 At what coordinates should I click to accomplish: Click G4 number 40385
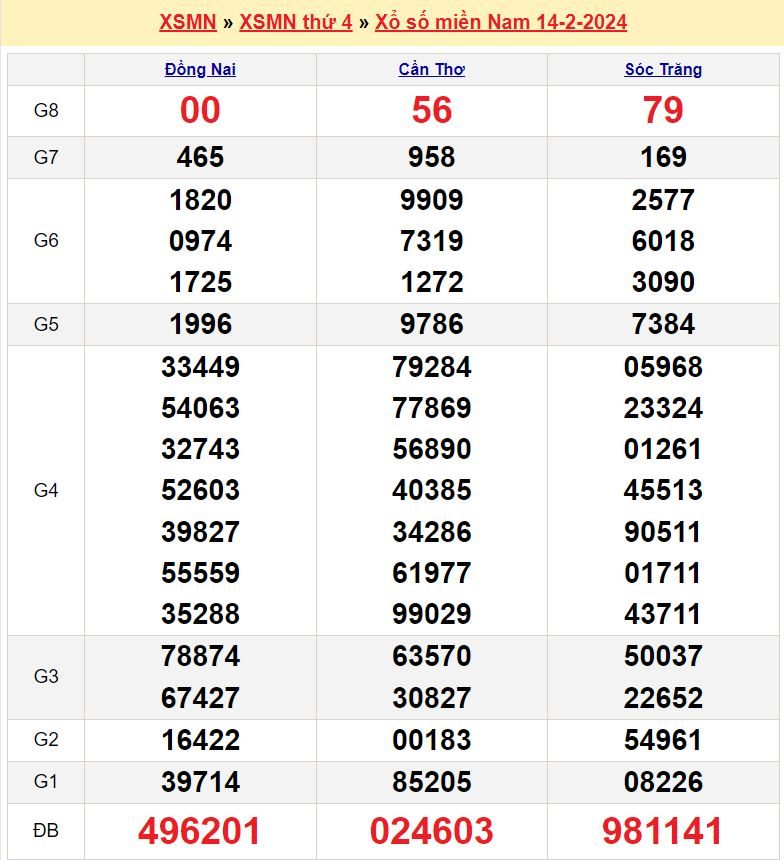[432, 490]
